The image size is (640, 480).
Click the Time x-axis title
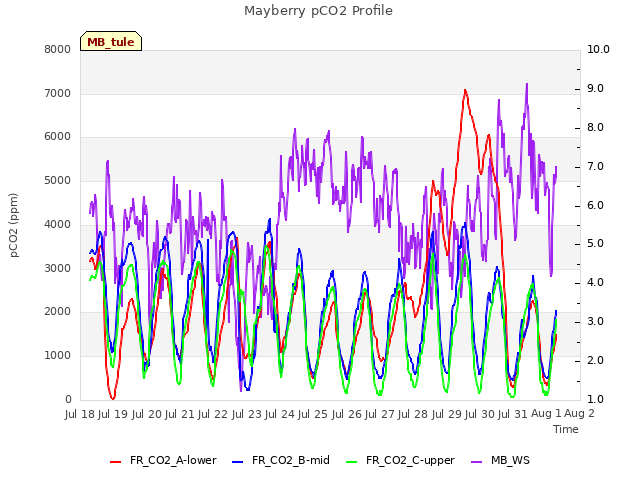[566, 429]
